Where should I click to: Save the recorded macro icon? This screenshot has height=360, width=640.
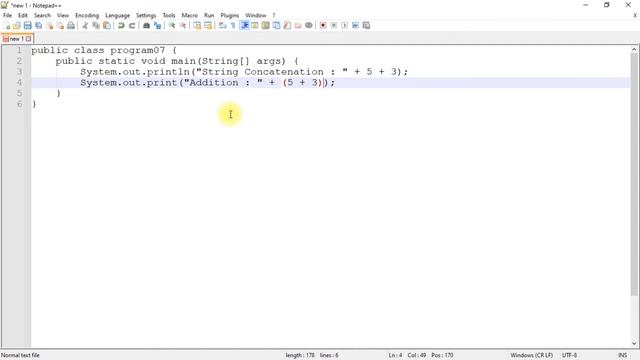click(x=366, y=26)
